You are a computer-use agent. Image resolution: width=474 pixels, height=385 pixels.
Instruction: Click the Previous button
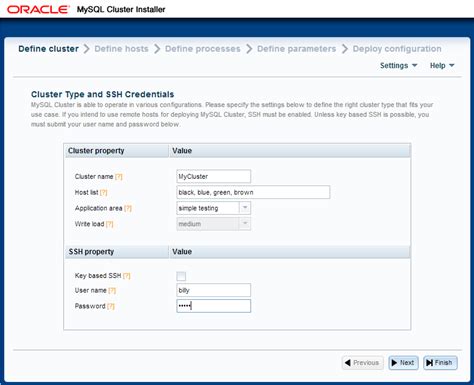click(363, 363)
